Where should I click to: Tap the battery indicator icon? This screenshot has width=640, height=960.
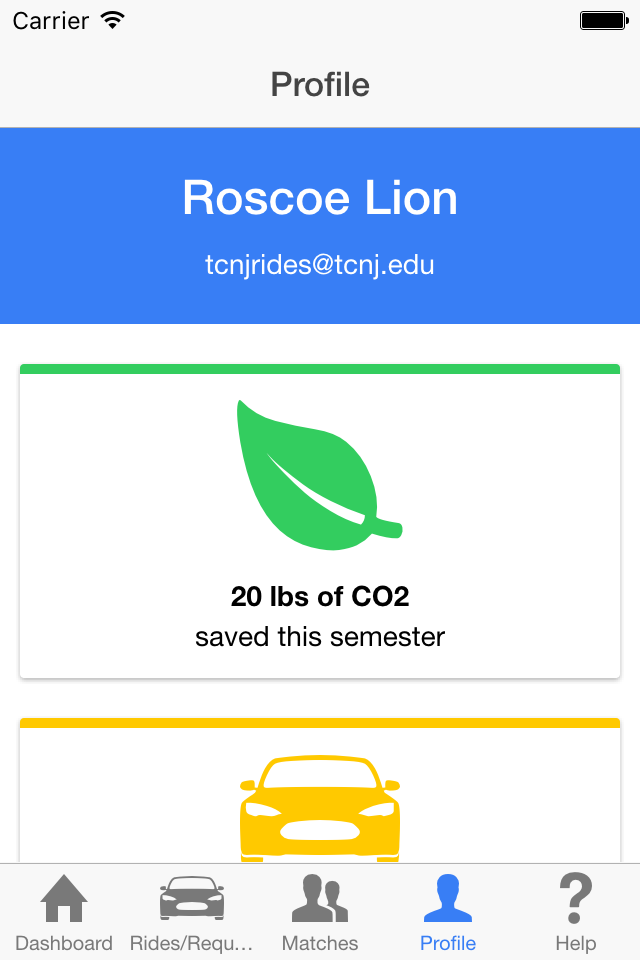pos(604,21)
